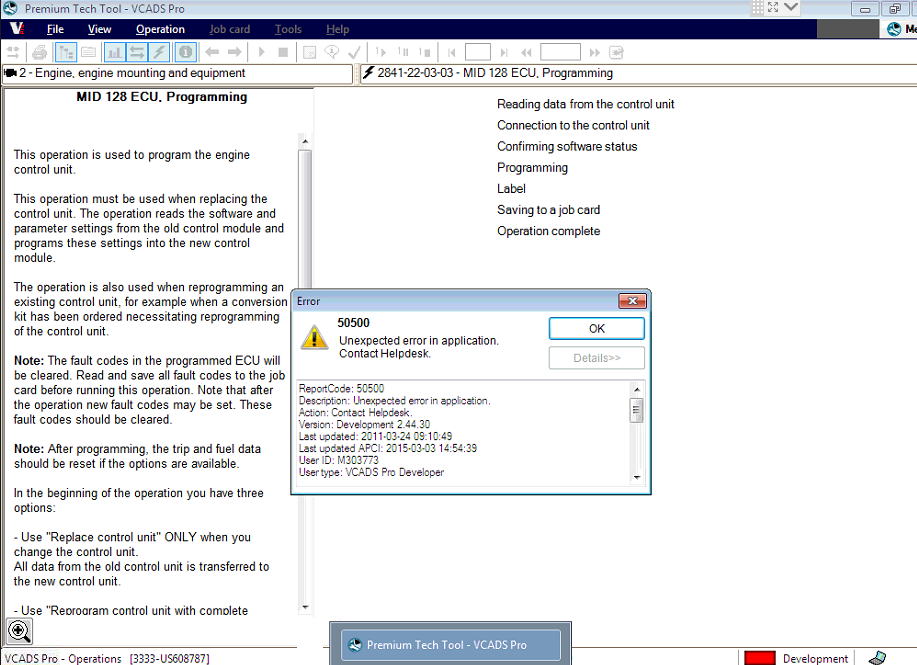The height and width of the screenshot is (665, 917).
Task: Click the first blank toolbar input box
Action: point(478,52)
